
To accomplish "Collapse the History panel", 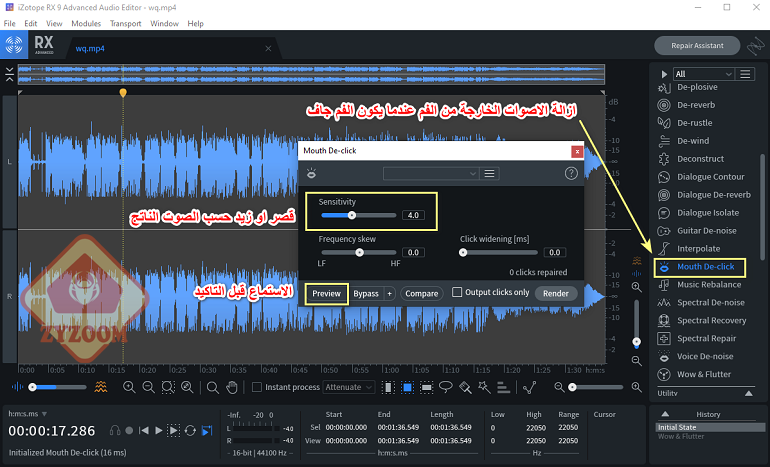I will [x=664, y=414].
